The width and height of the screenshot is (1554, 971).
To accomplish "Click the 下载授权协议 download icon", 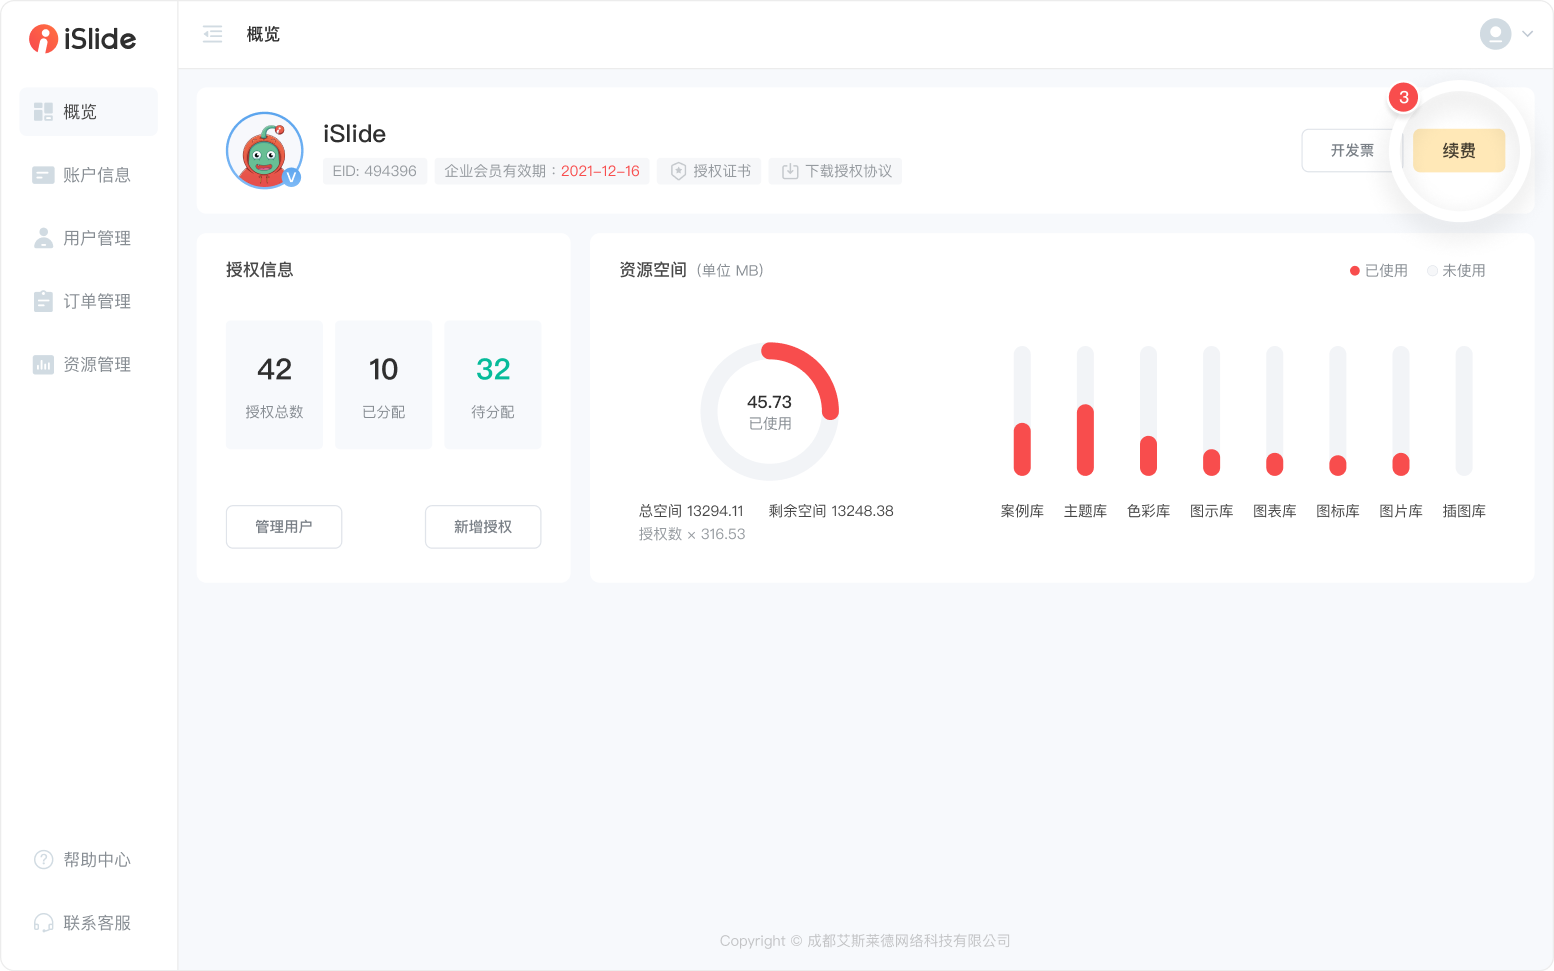I will pos(790,171).
